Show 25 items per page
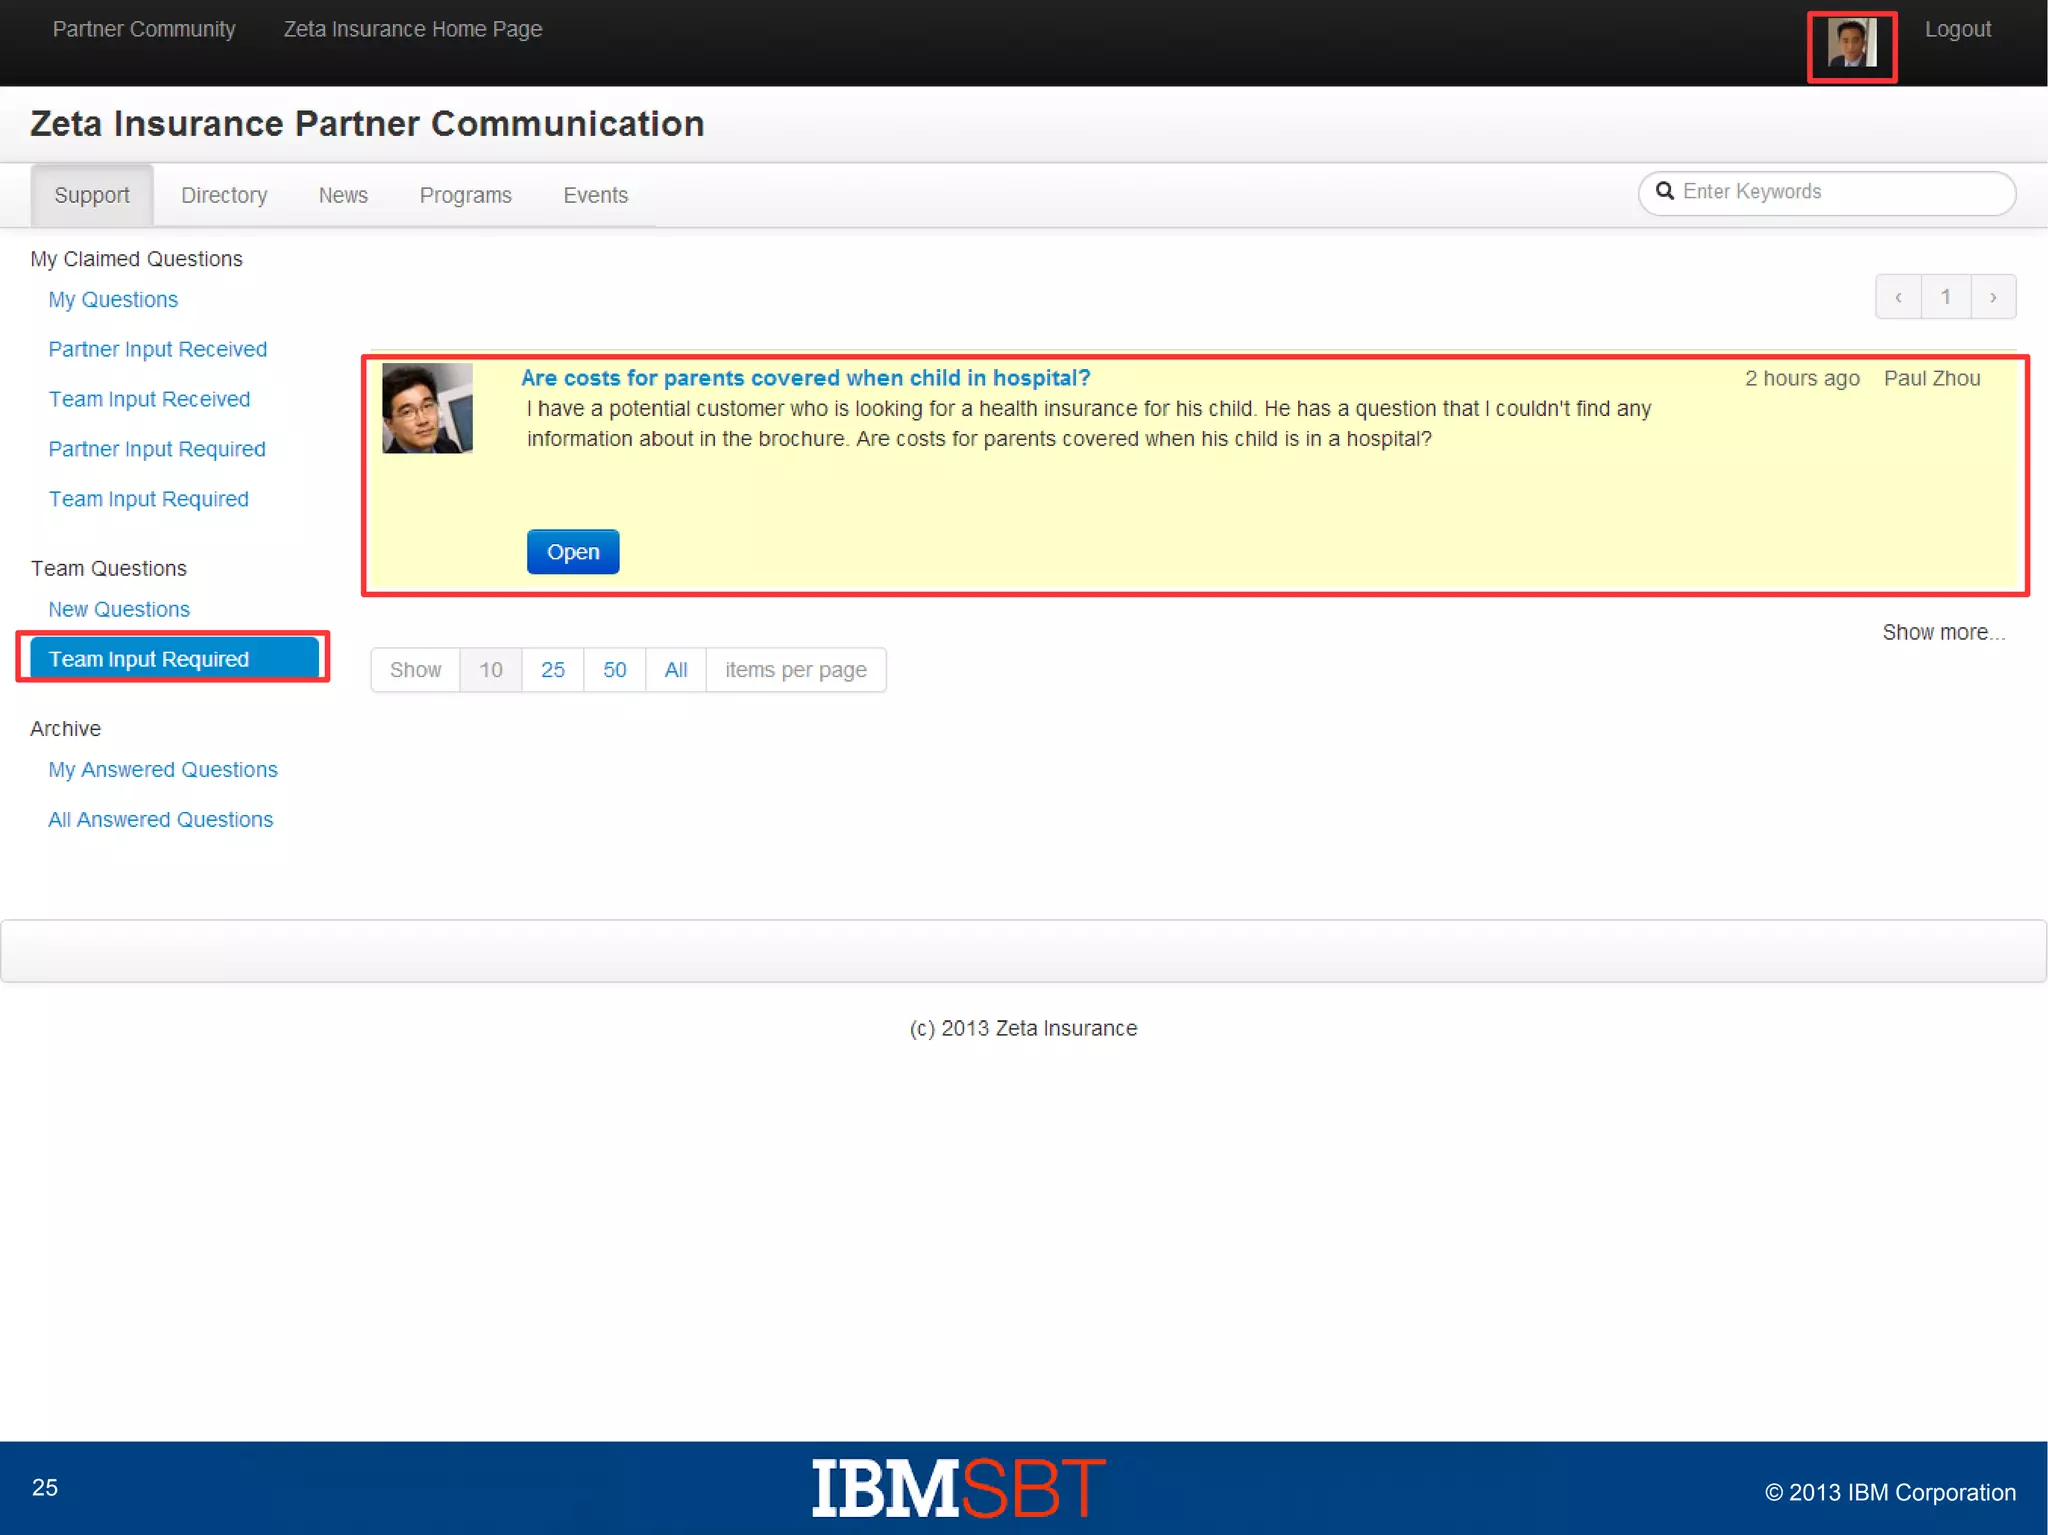The width and height of the screenshot is (2048, 1535). [553, 670]
